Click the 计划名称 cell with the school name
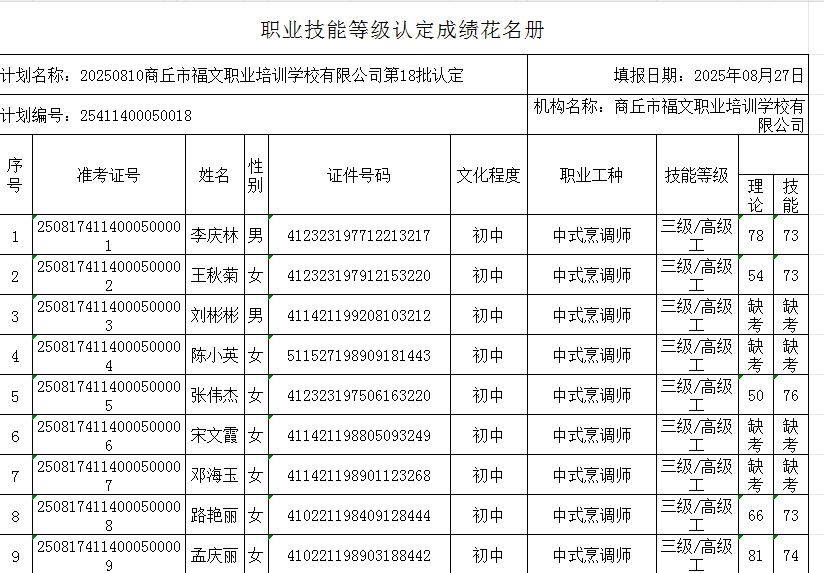The height and width of the screenshot is (573, 824). click(232, 76)
